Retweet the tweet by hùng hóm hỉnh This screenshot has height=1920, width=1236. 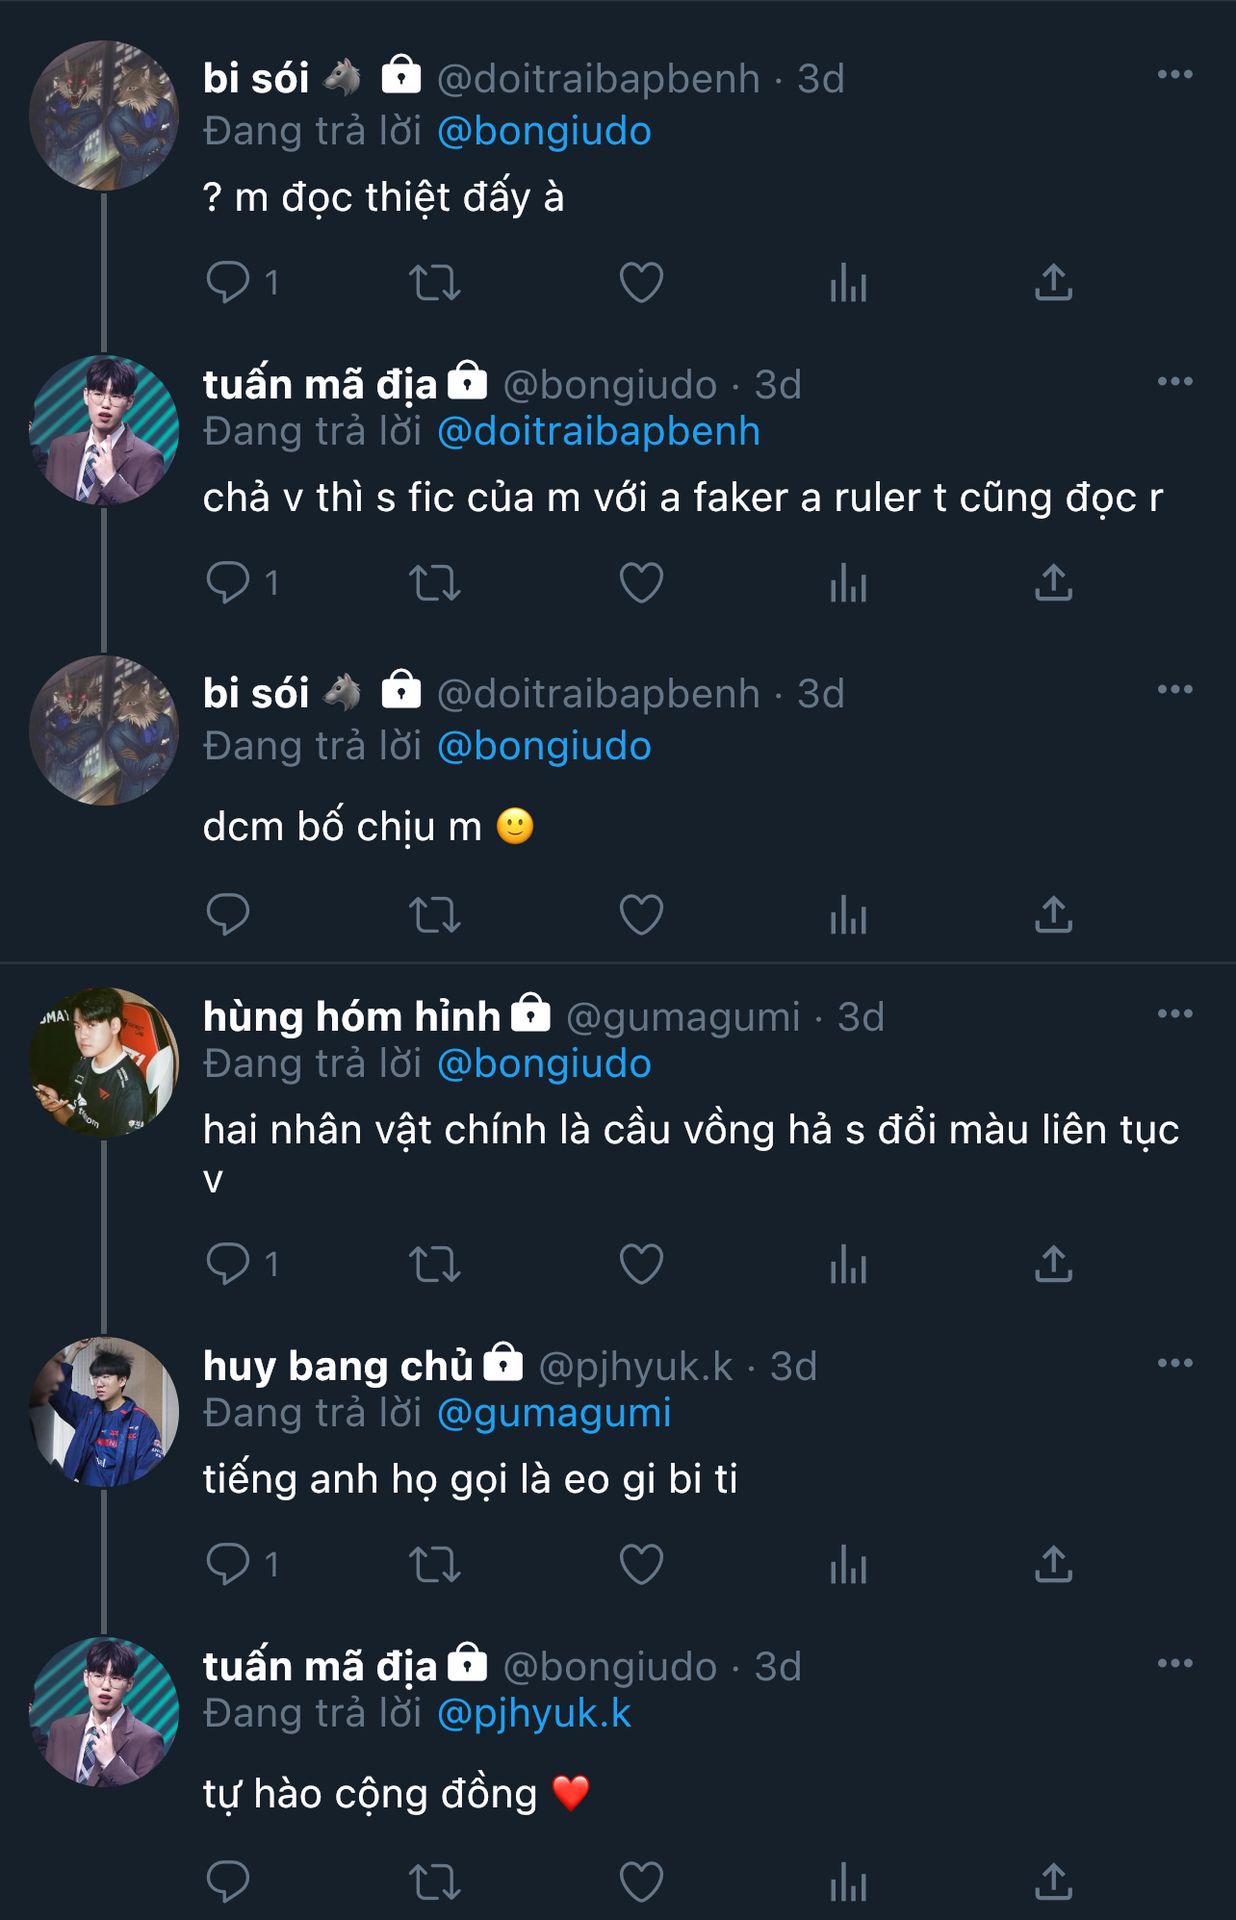435,1265
